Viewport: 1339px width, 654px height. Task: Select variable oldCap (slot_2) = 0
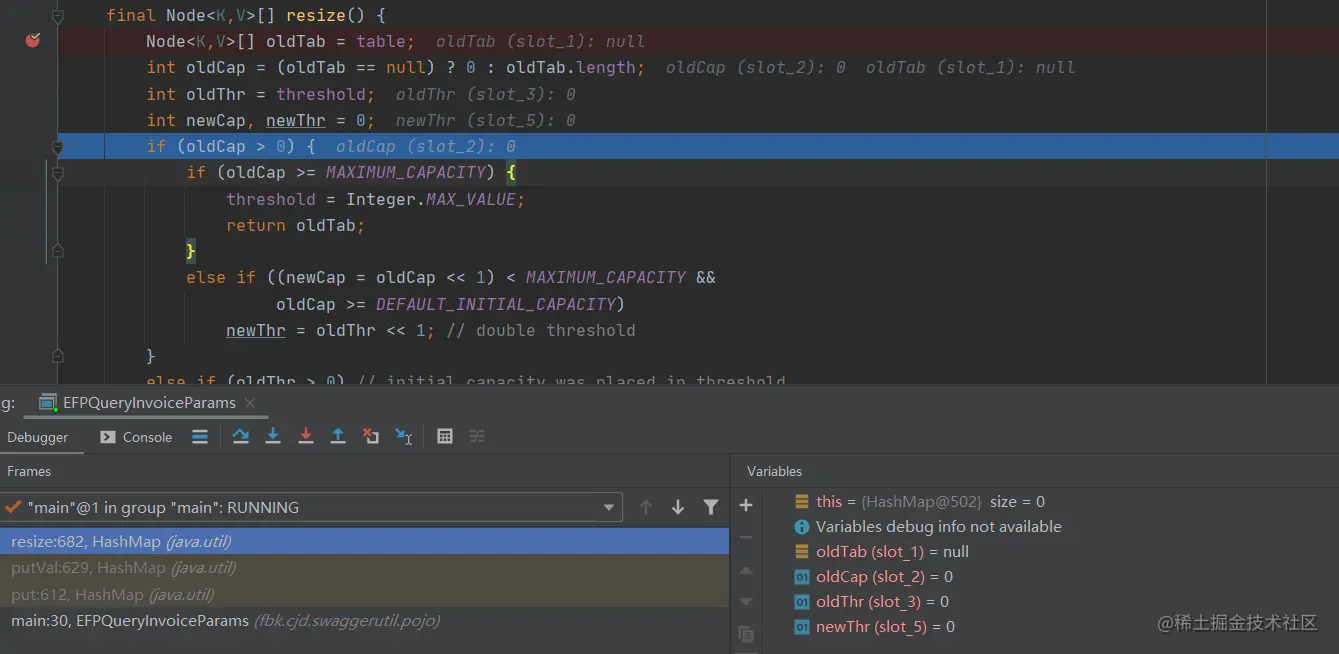tap(873, 576)
